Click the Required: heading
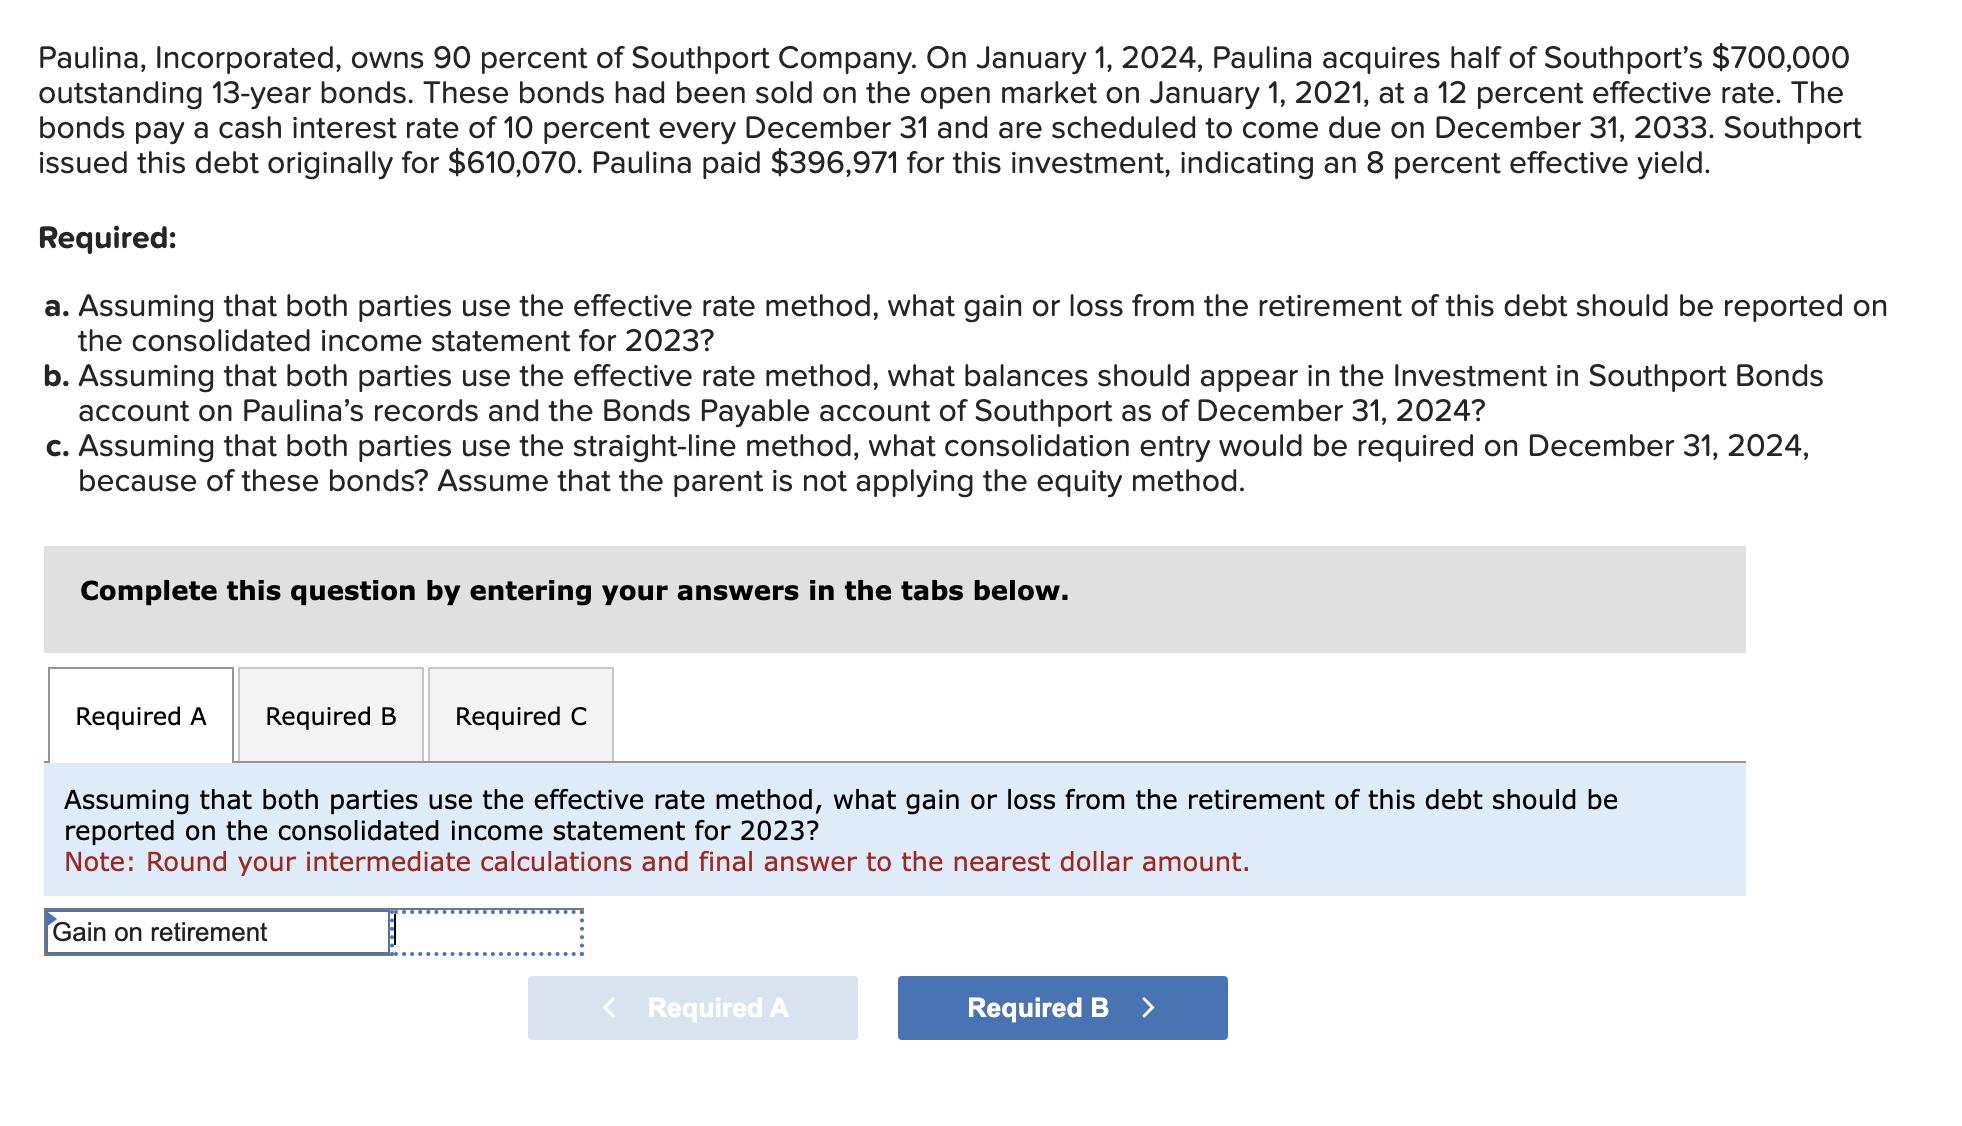1962x1126 pixels. (x=106, y=237)
